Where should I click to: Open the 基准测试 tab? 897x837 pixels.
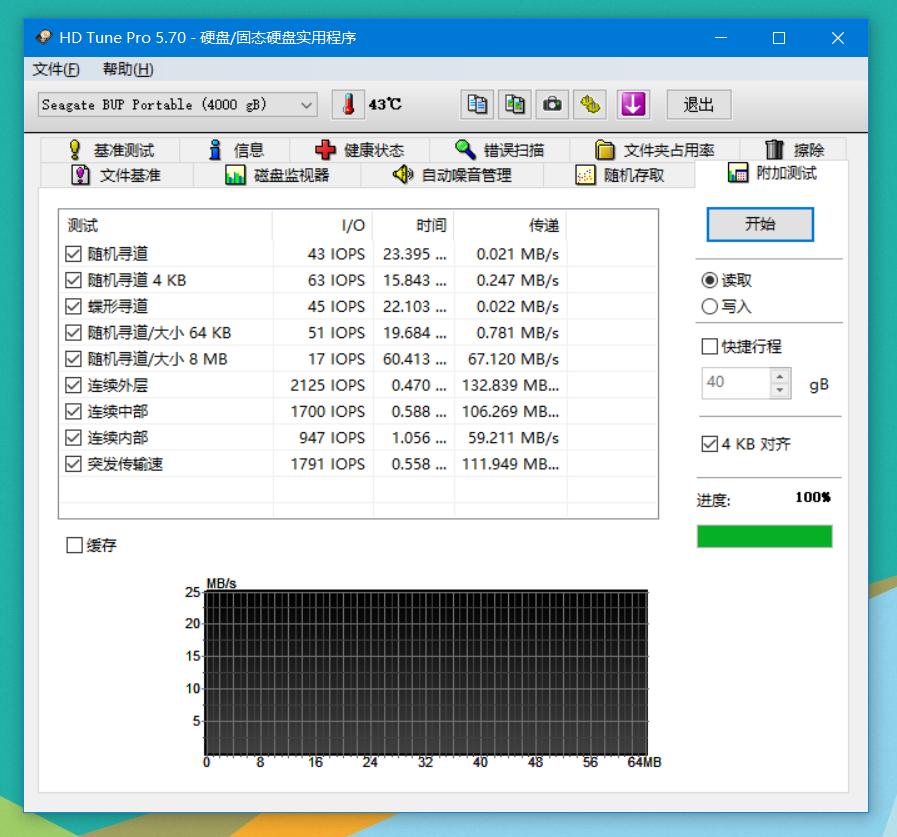[110, 150]
